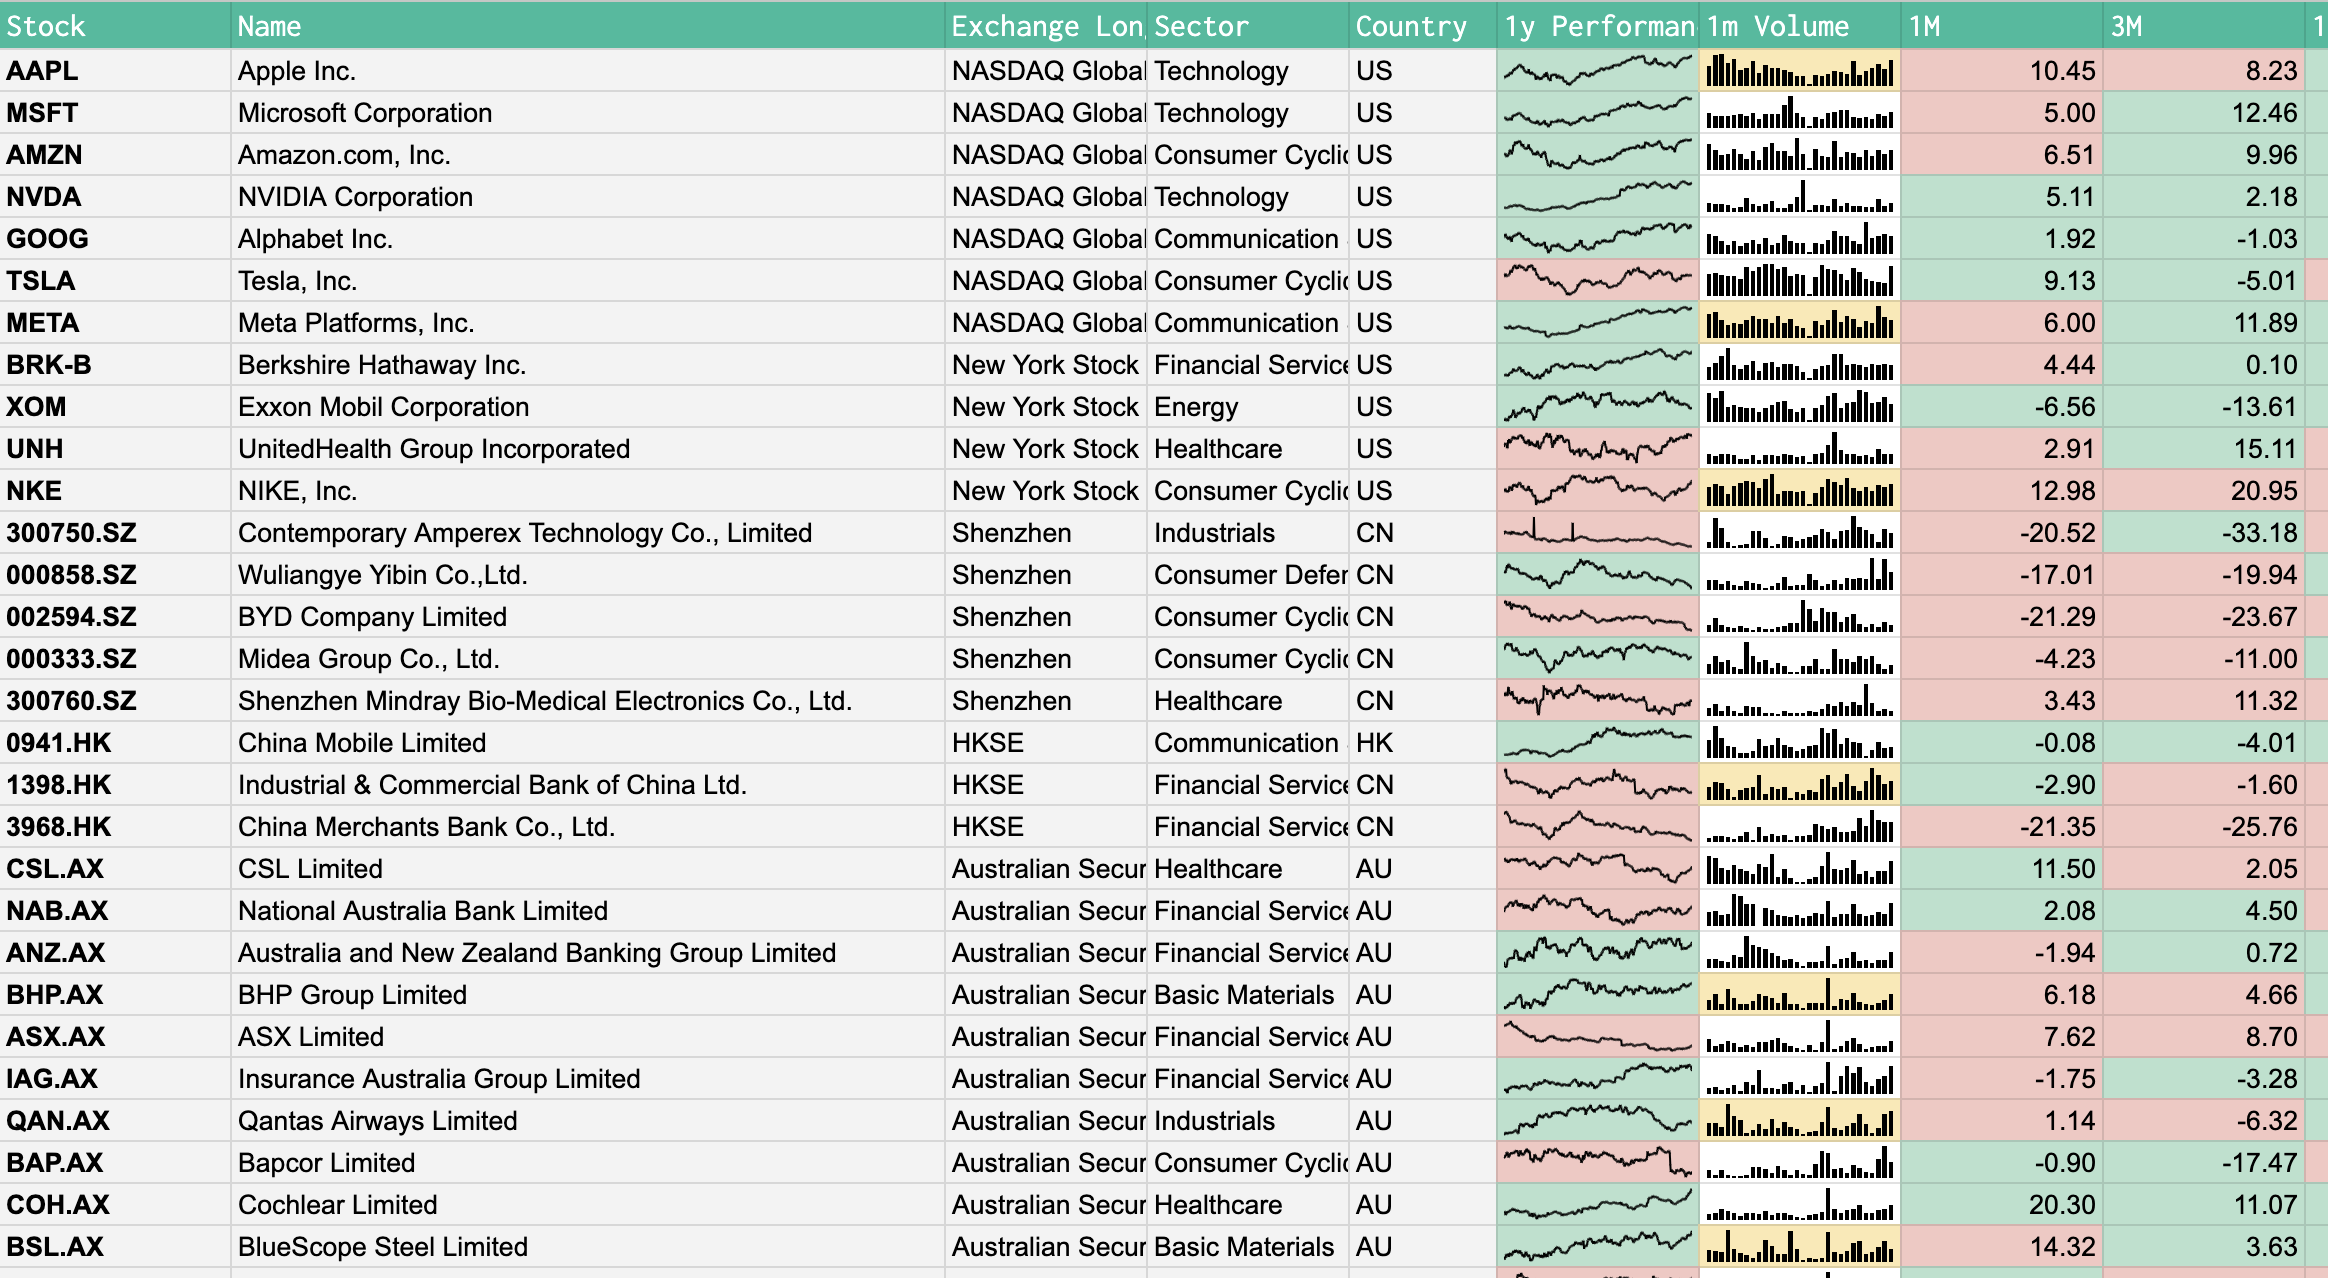
Task: Select META 1m volume bar chart
Action: click(x=1799, y=323)
